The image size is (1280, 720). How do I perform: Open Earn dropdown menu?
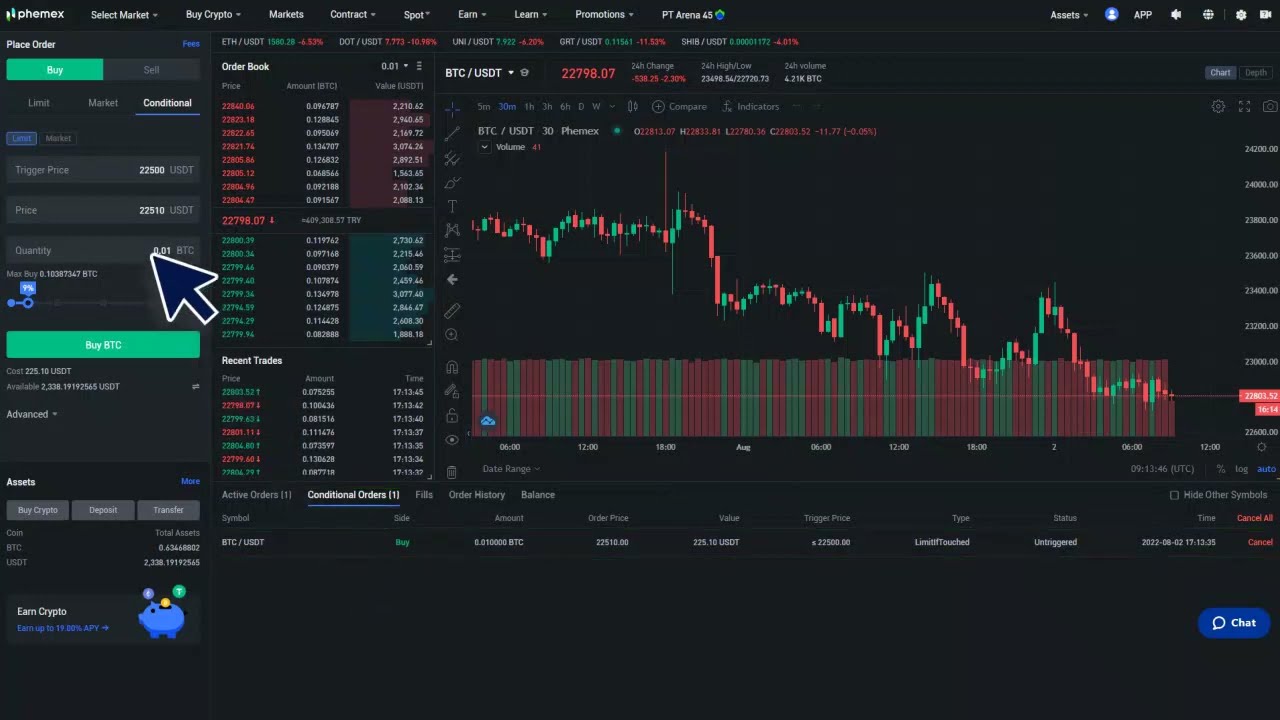tap(472, 15)
